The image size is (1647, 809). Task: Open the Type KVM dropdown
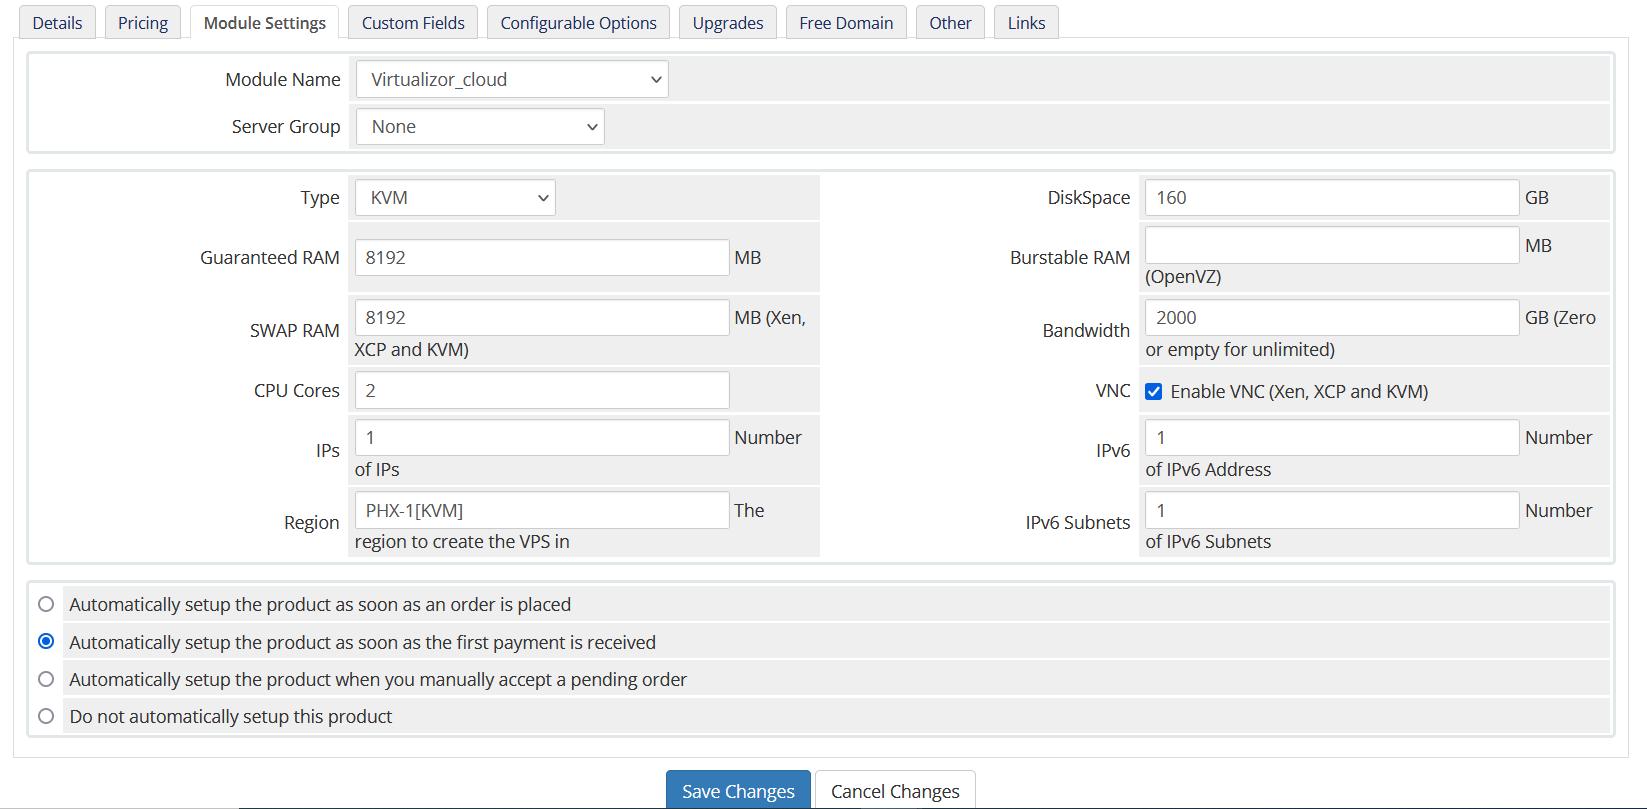tap(455, 197)
